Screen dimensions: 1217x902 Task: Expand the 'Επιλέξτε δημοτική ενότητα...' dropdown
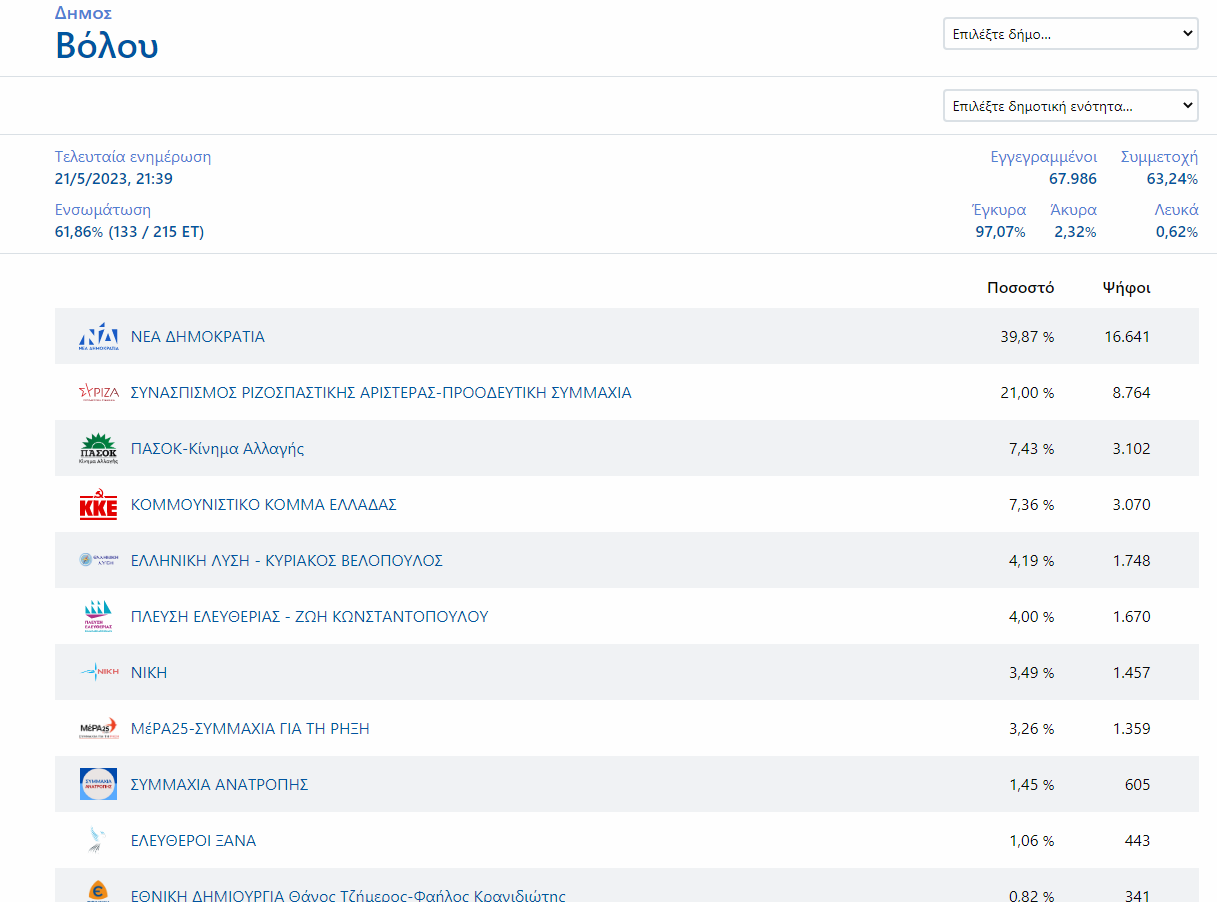click(x=1070, y=105)
